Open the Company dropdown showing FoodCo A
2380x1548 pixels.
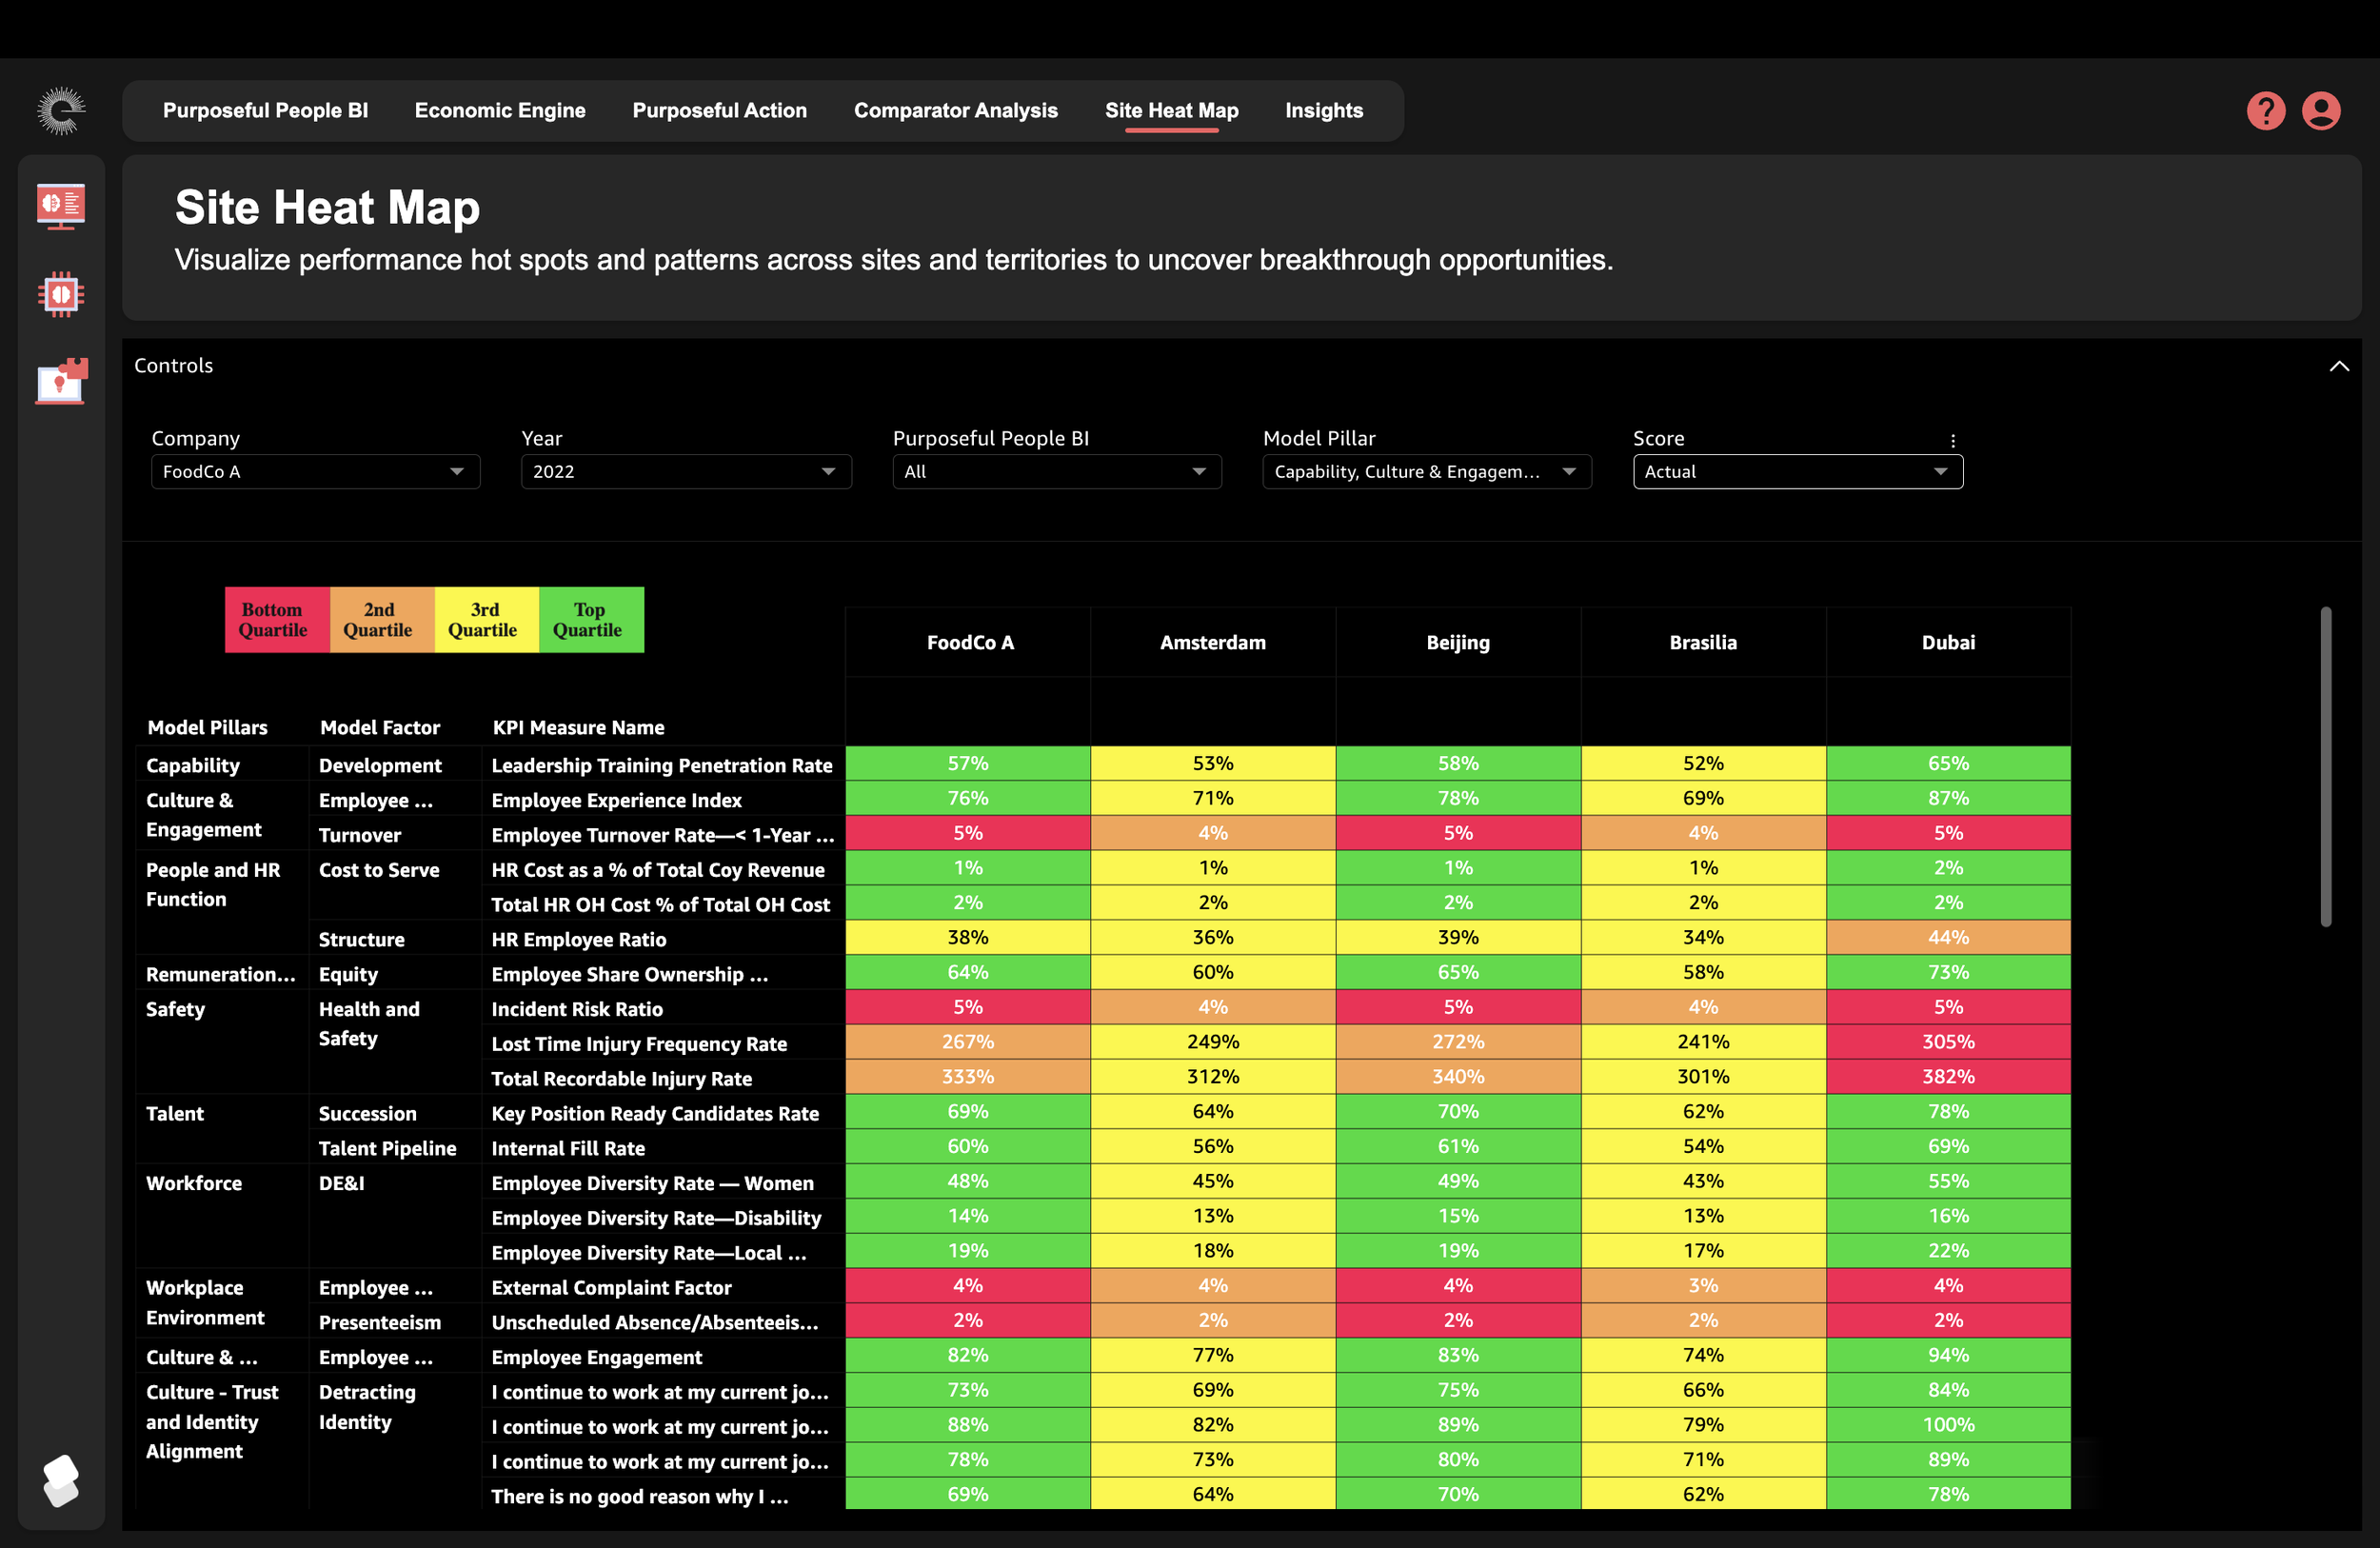click(315, 472)
